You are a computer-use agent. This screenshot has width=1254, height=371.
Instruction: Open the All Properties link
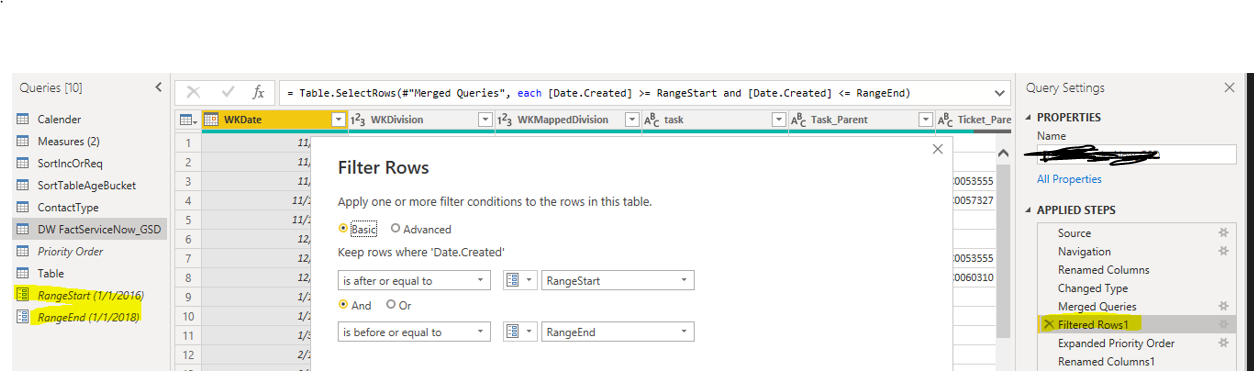(1069, 179)
